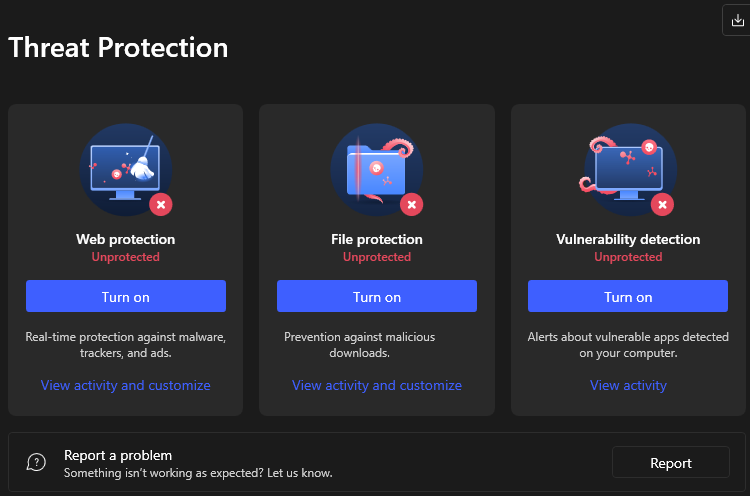The image size is (750, 496).
Task: Click the Report a problem title text
Action: click(118, 455)
